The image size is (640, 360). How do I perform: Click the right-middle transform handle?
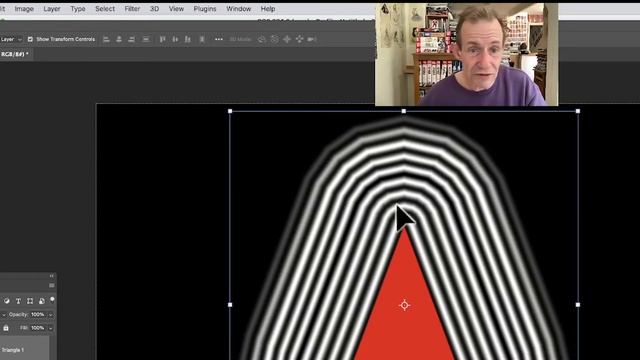[x=578, y=304]
